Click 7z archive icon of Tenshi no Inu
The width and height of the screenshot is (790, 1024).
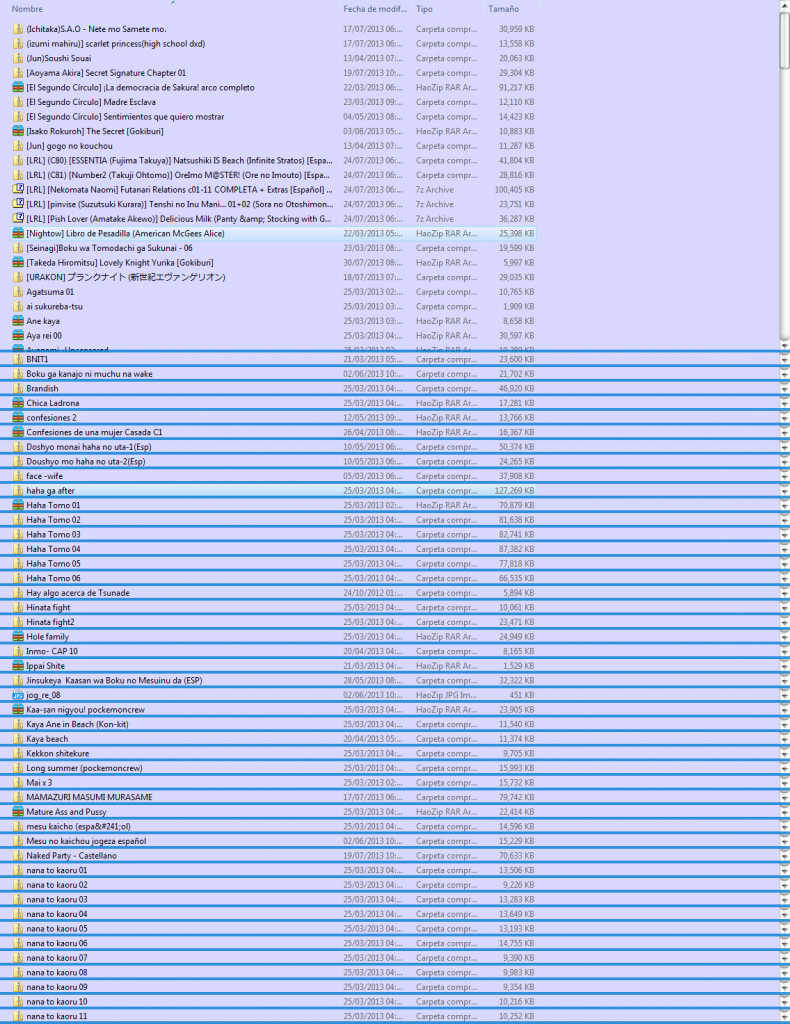pos(18,204)
